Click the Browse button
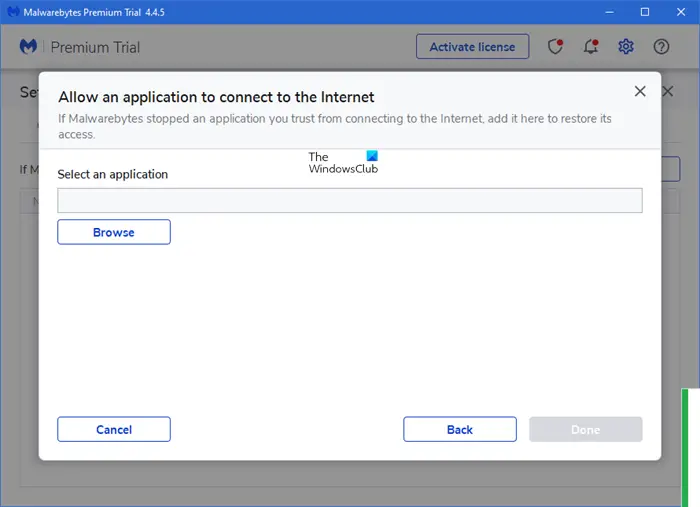 coord(114,232)
